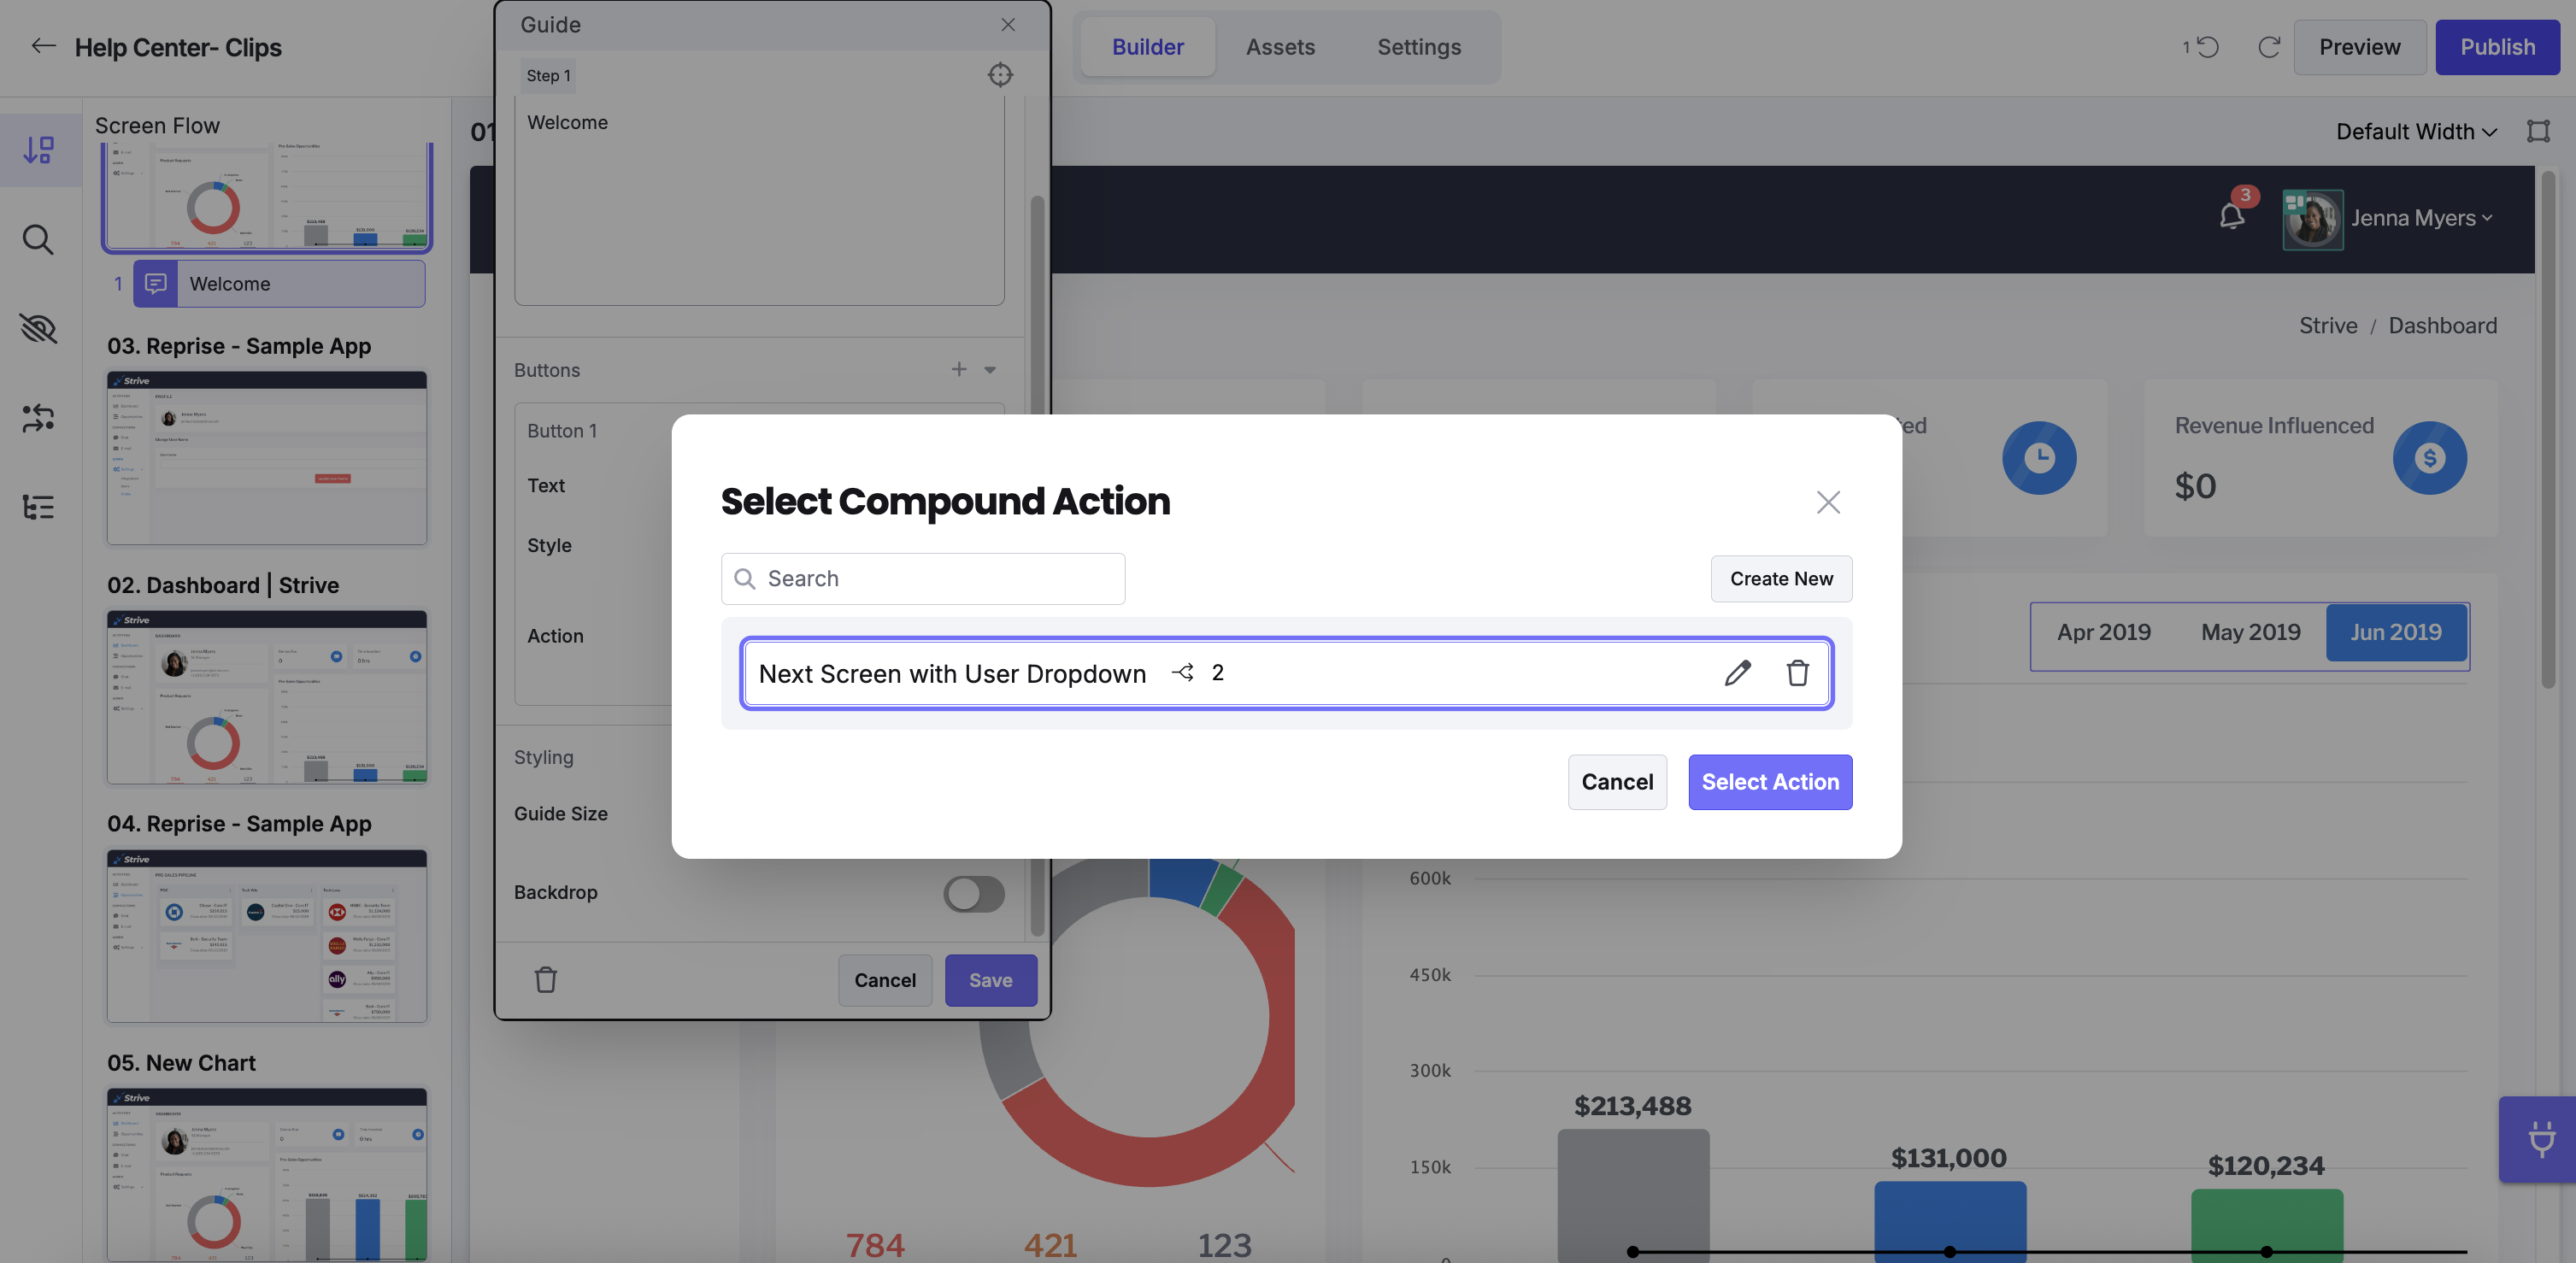Click the Jenna Myers avatar image
This screenshot has height=1263, width=2576.
tap(2312, 219)
